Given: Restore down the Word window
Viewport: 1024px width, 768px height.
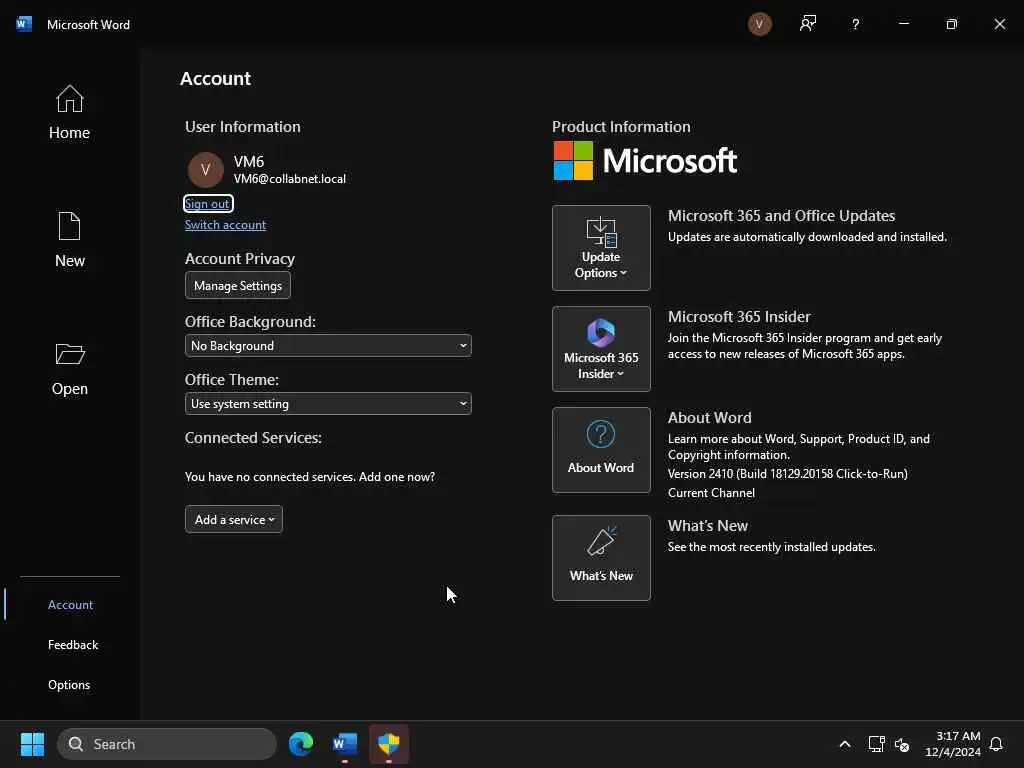Looking at the screenshot, I should (x=952, y=24).
